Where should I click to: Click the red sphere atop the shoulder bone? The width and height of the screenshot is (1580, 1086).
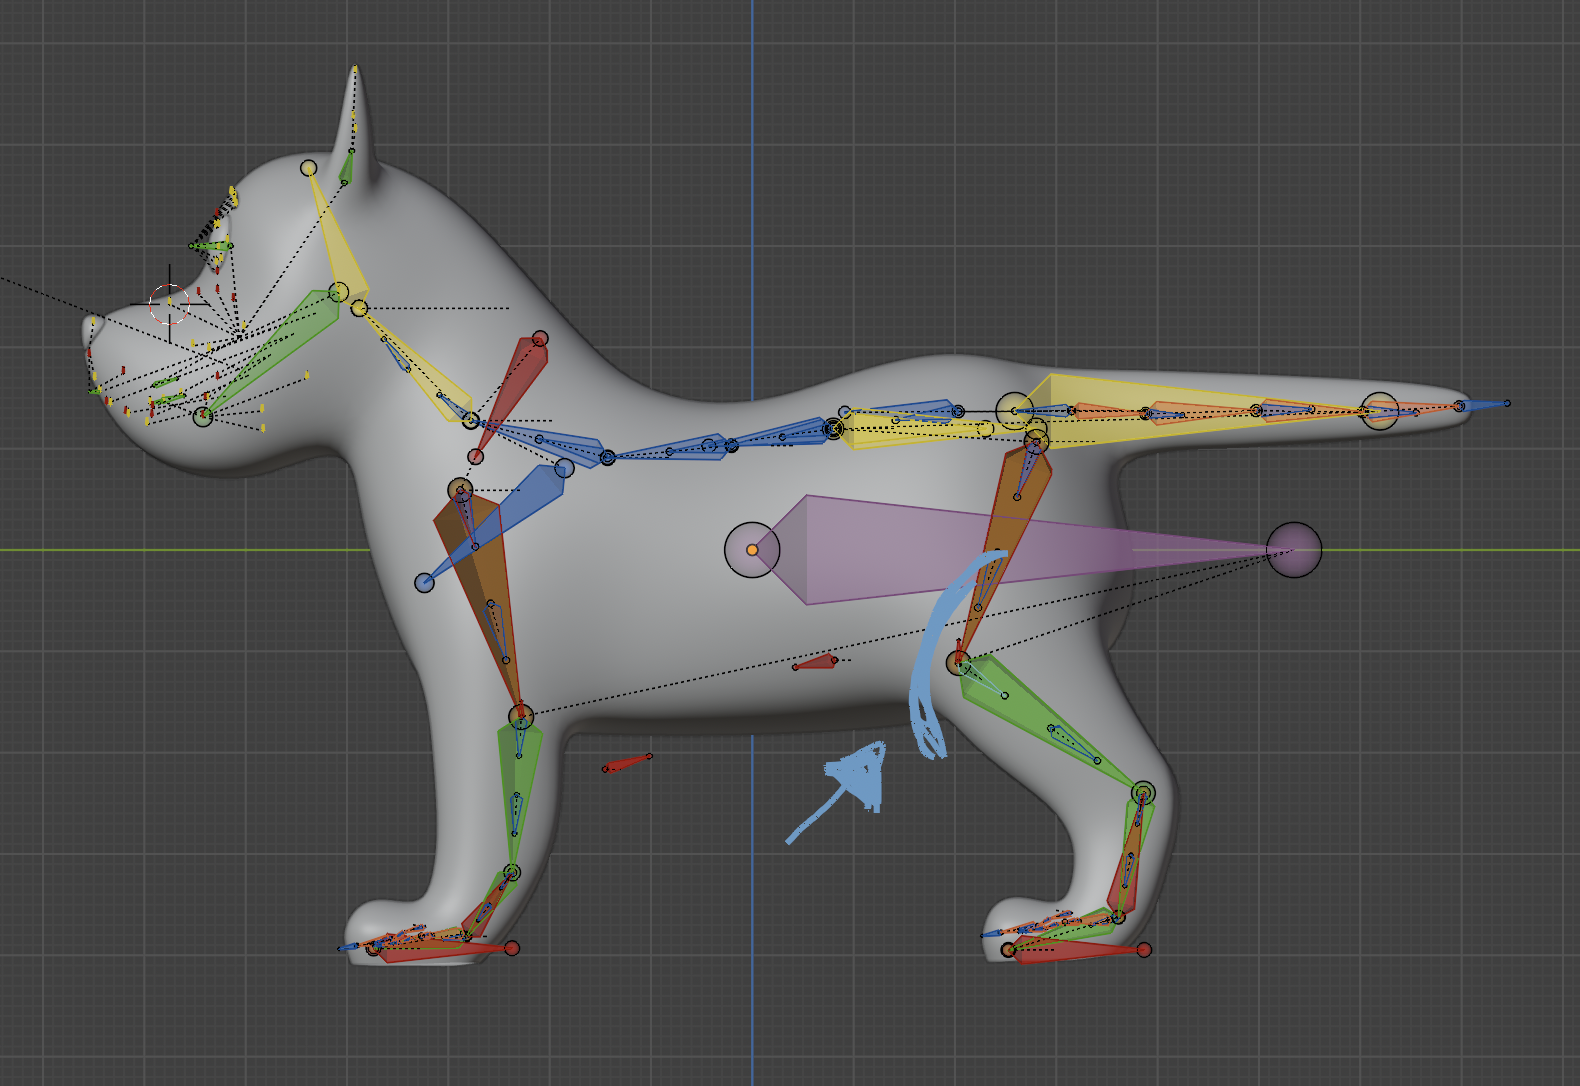pyautogui.click(x=540, y=339)
